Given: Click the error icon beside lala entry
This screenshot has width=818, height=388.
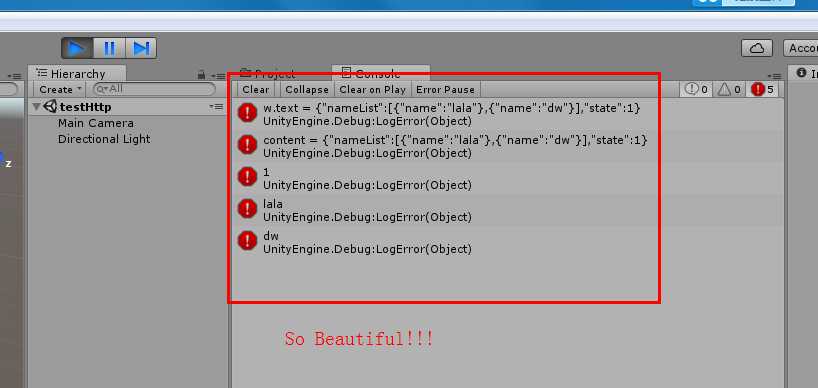Looking at the screenshot, I should point(247,209).
